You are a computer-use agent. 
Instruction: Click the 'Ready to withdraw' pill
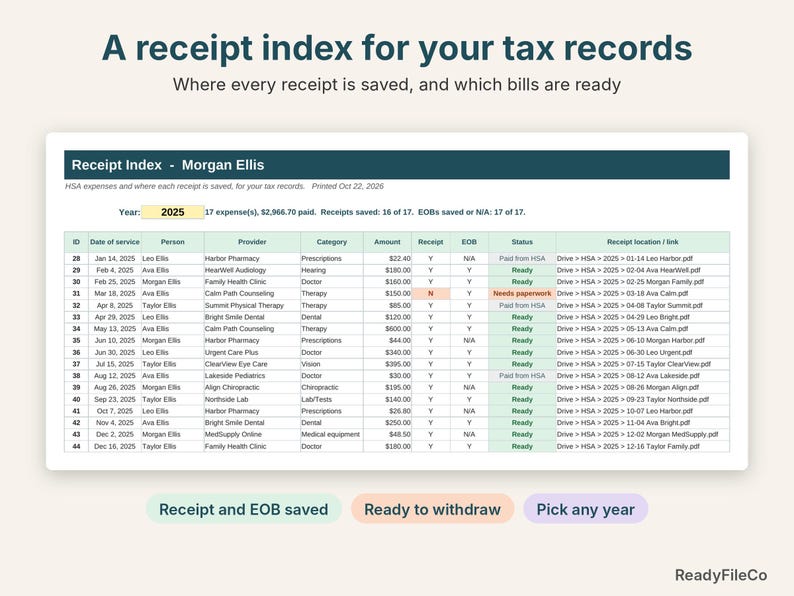[432, 509]
